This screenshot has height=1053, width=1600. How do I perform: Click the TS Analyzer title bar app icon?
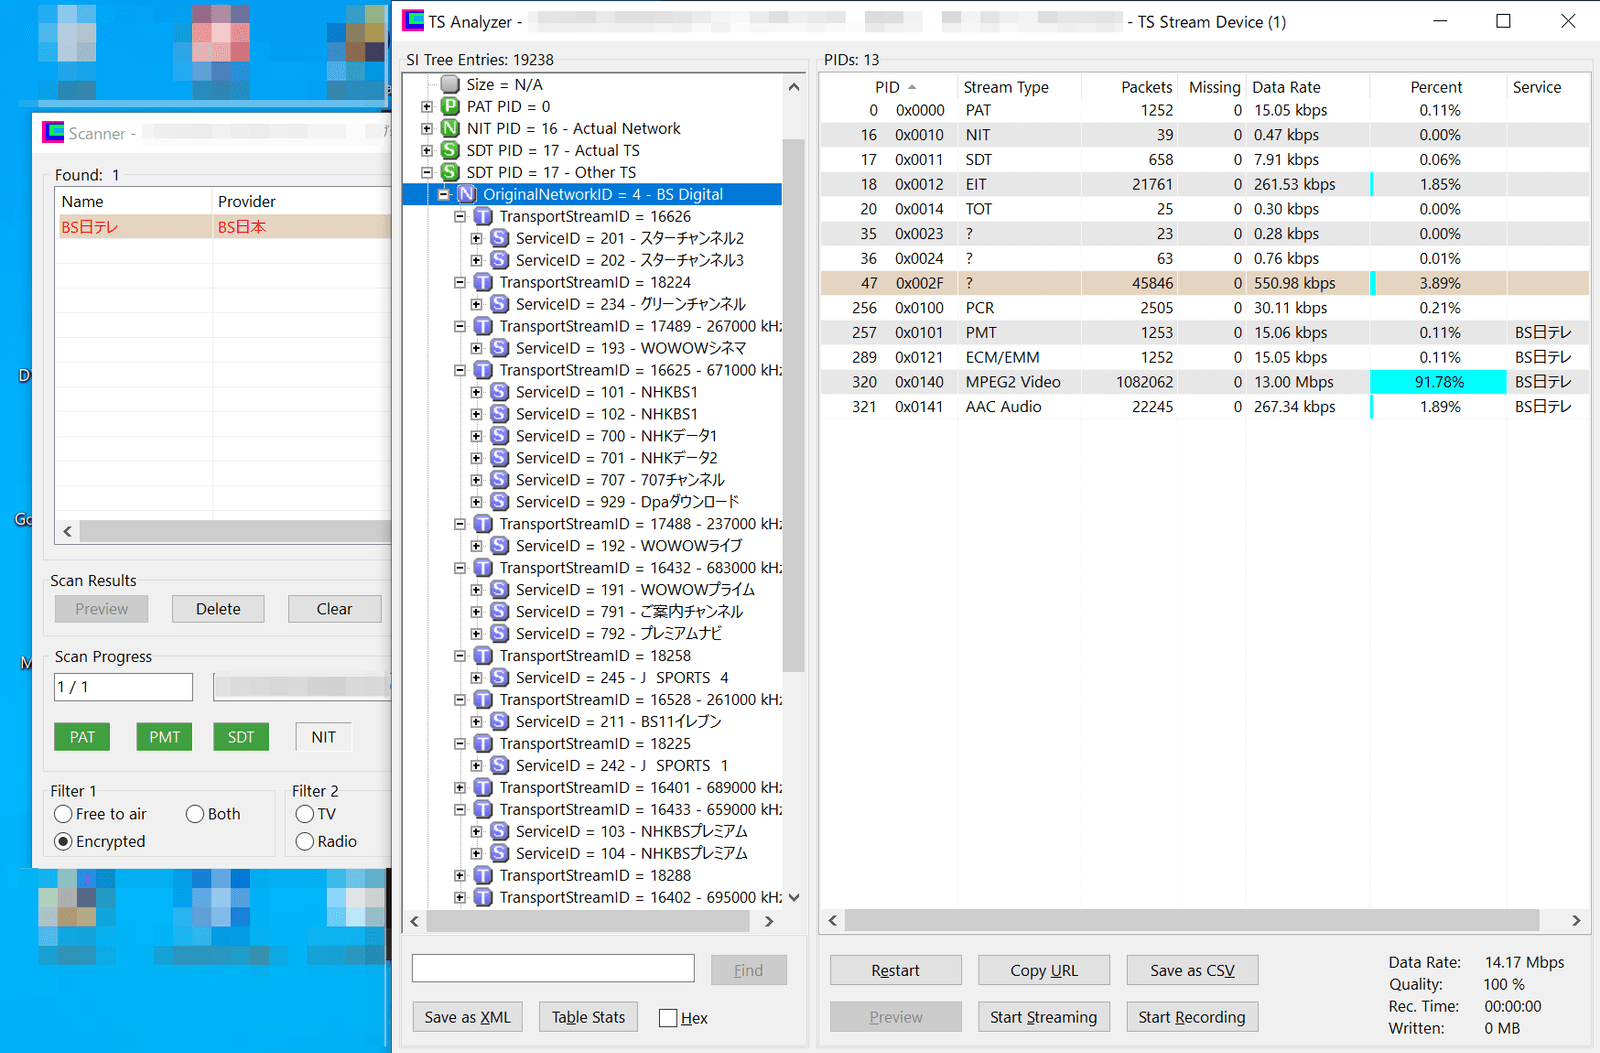click(x=413, y=21)
